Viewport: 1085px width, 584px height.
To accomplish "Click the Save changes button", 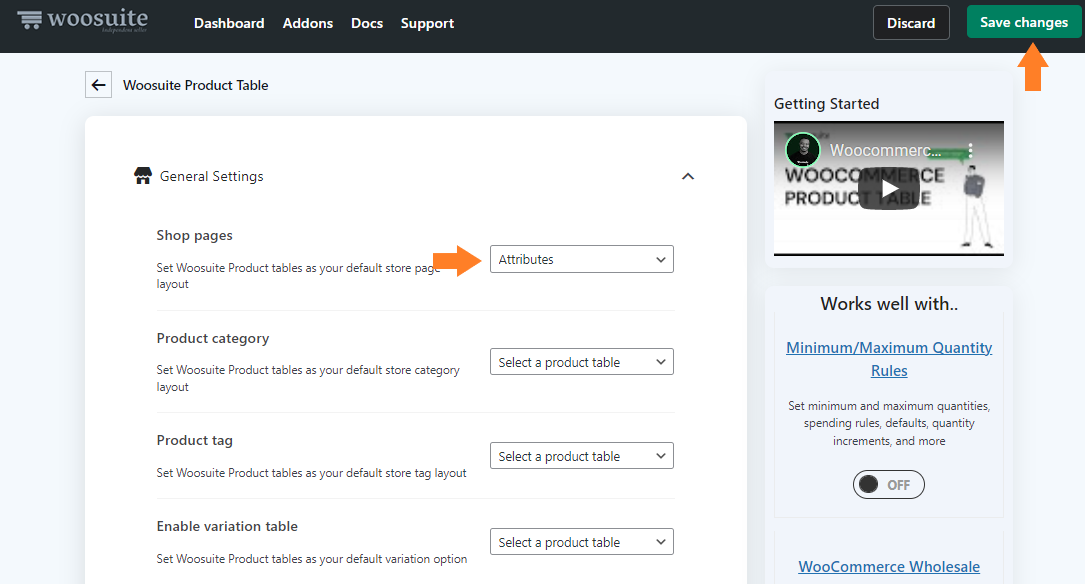I will (x=1023, y=22).
